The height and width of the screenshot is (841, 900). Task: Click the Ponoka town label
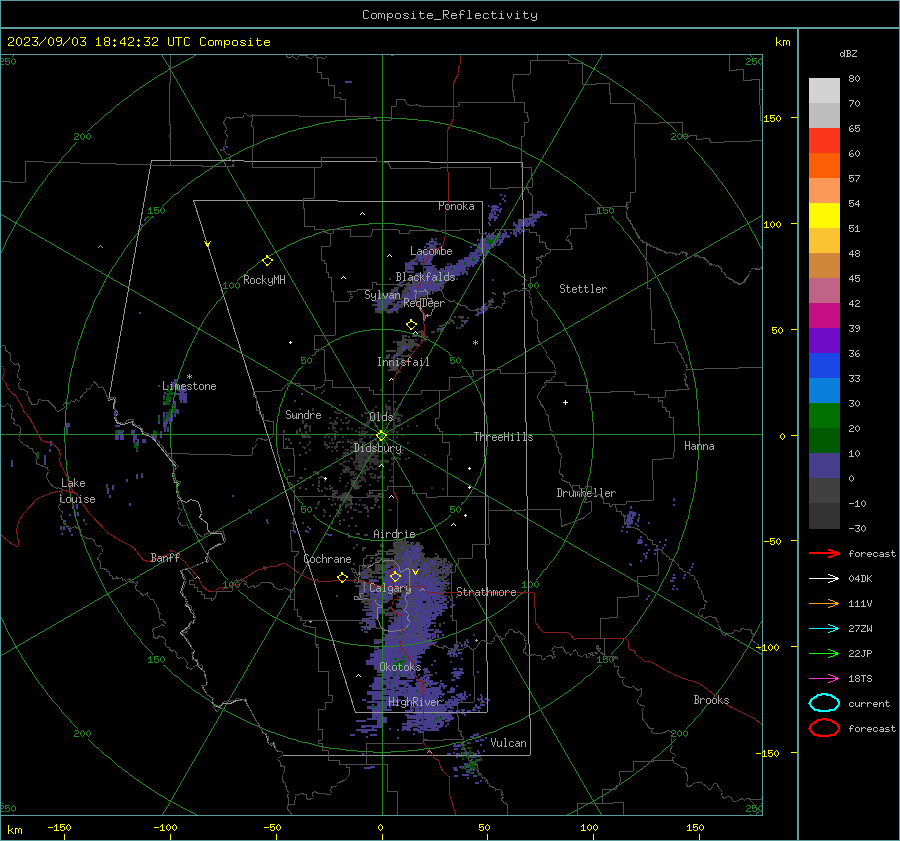(456, 206)
